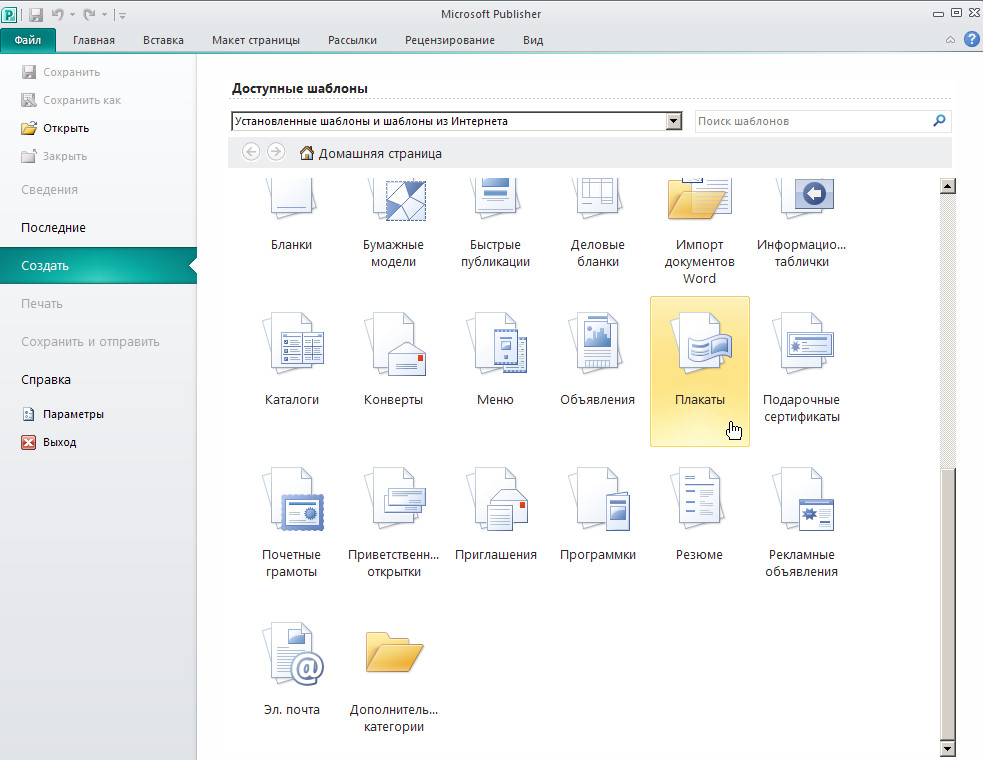Switch to the Вставка ribbon tab

164,40
